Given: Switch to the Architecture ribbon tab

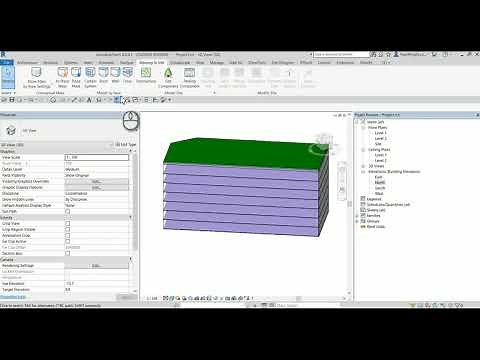Looking at the screenshot, I should (27, 62).
